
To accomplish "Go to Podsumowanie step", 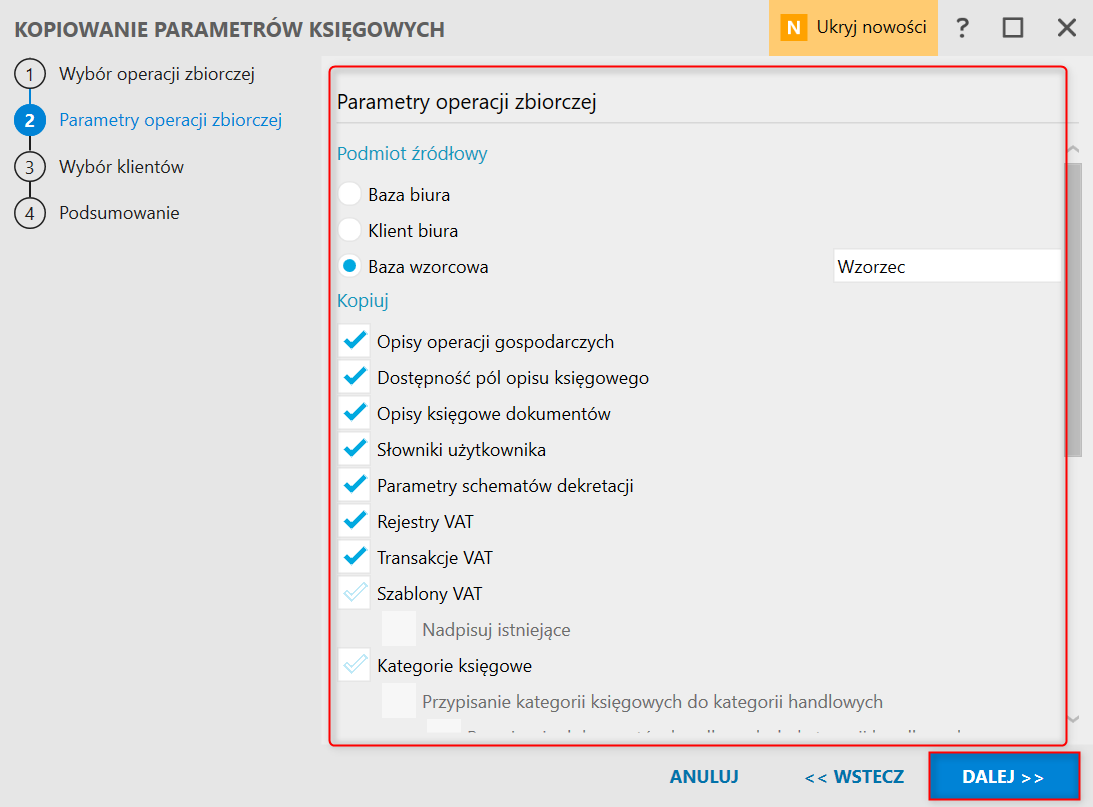I will (x=119, y=213).
